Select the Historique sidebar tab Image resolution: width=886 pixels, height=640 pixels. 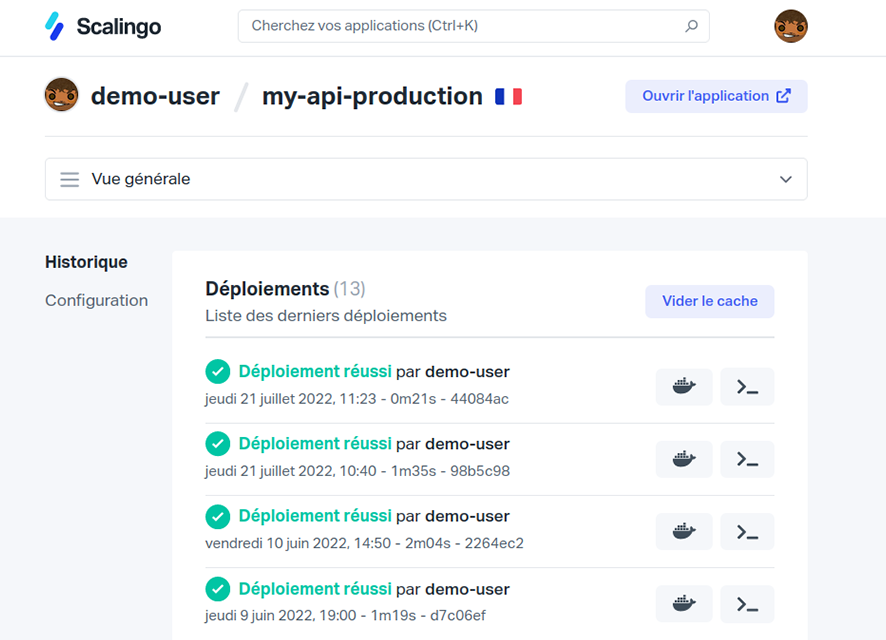click(x=86, y=262)
